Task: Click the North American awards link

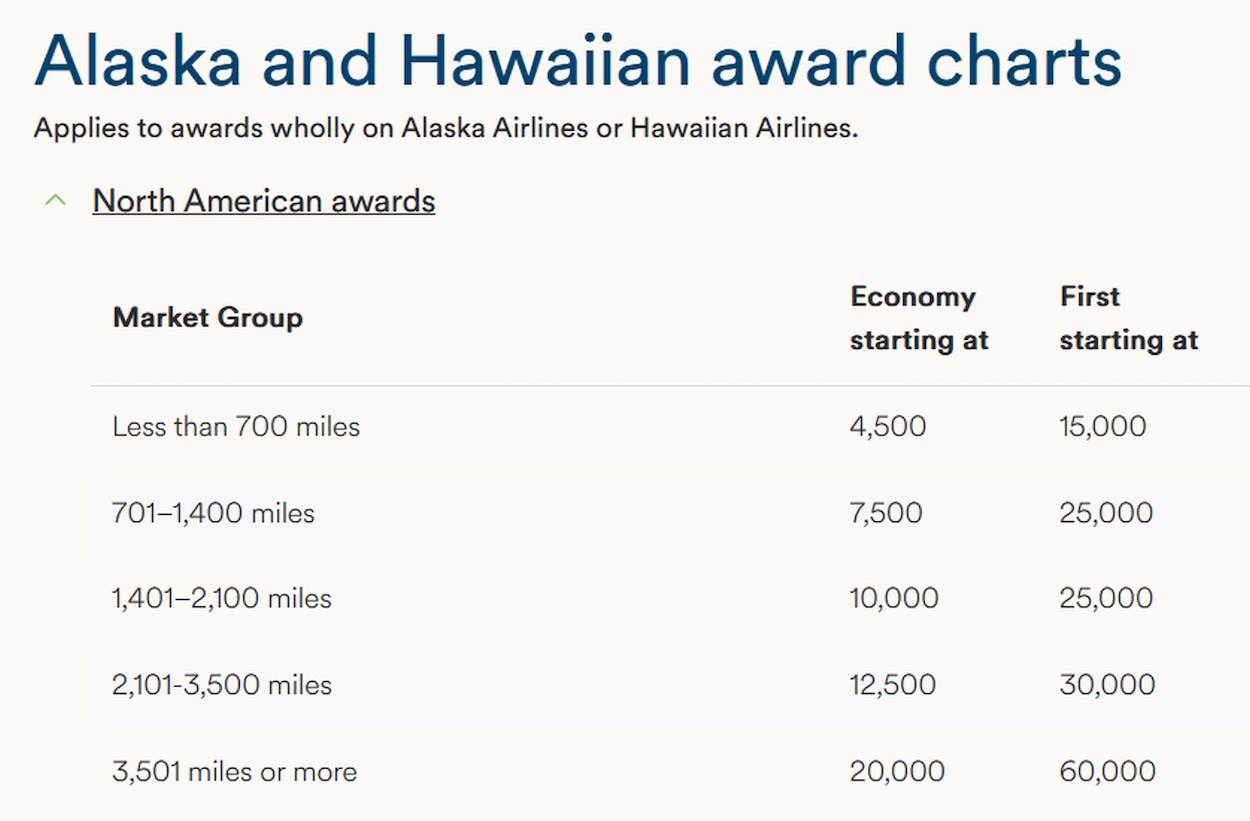Action: tap(263, 201)
